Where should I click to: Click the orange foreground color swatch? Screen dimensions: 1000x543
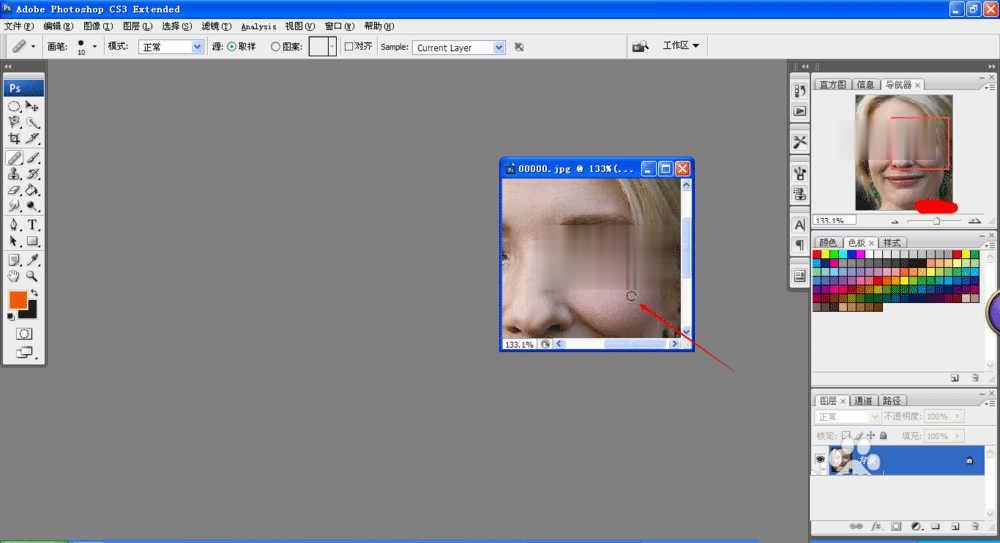click(x=17, y=300)
